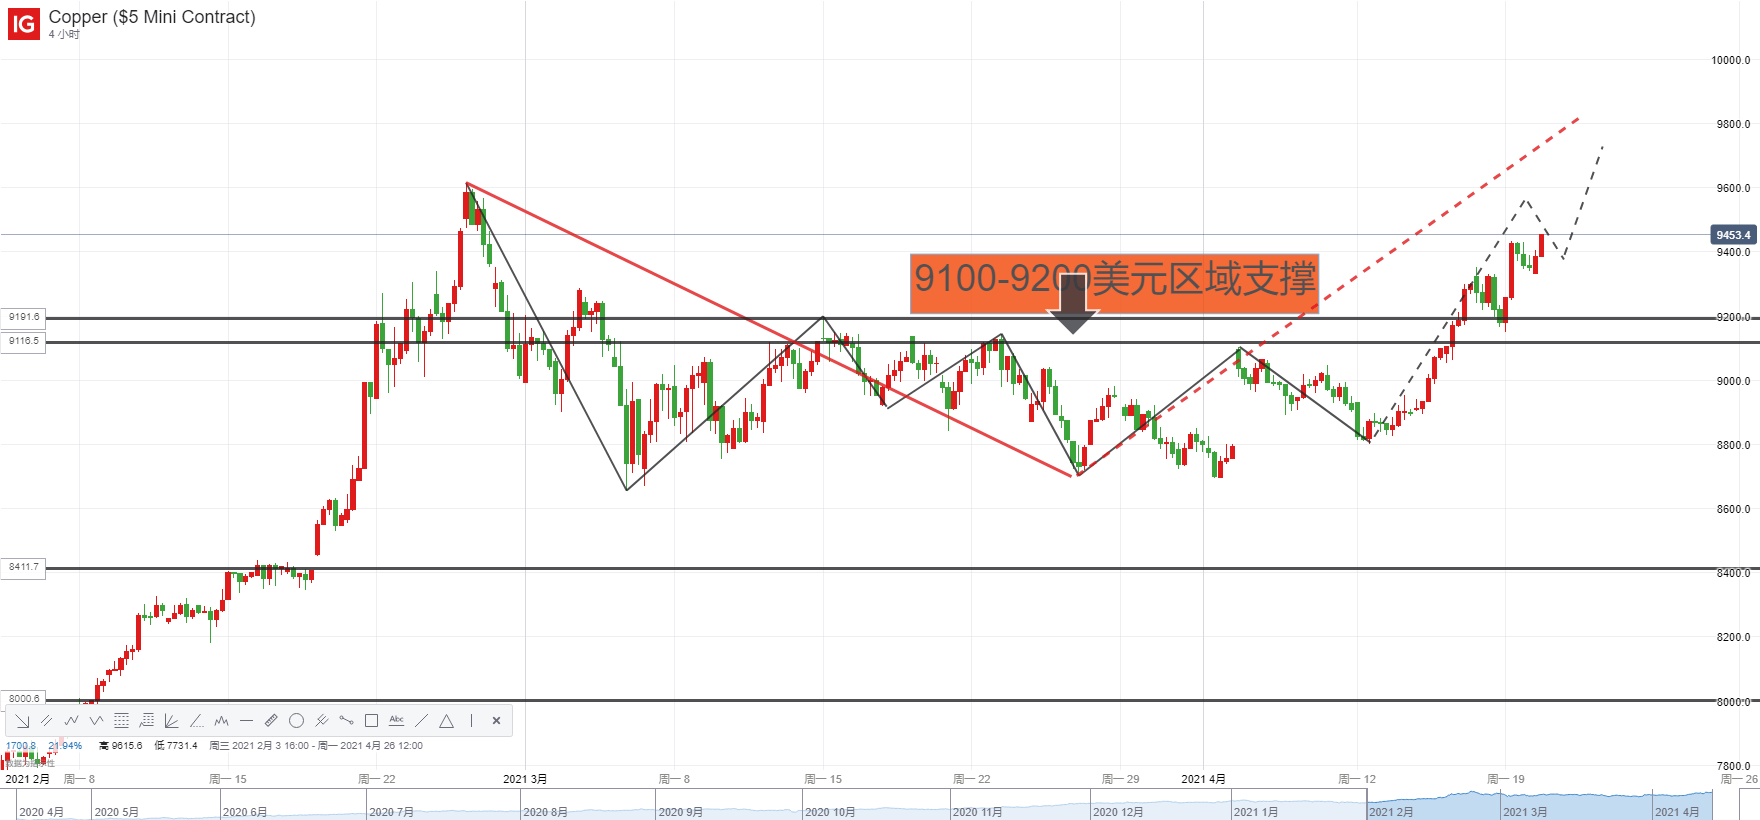
Task: Click the 8411.7 horizontal line label
Action: pyautogui.click(x=23, y=567)
